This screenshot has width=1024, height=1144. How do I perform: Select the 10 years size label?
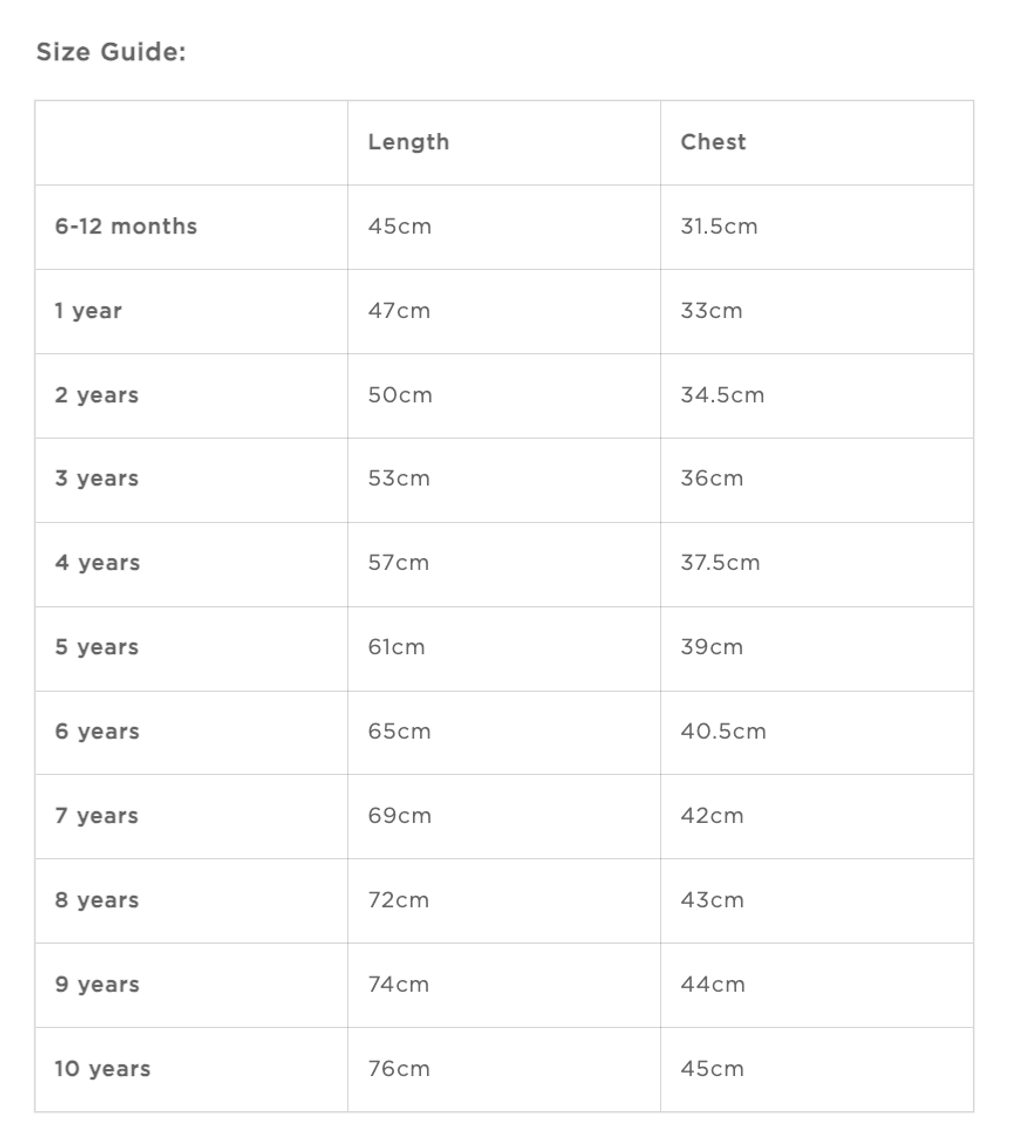pos(102,1069)
